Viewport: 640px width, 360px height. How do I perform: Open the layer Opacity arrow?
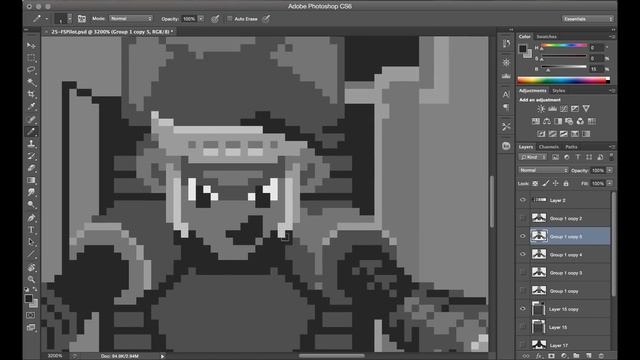(609, 170)
